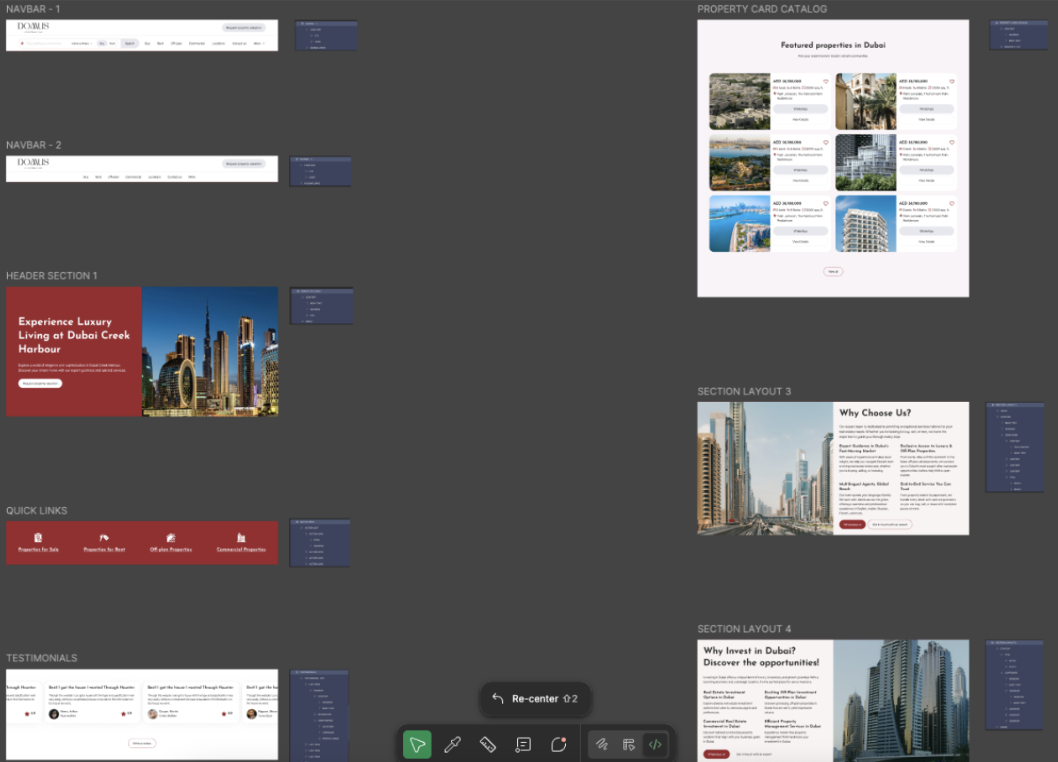The height and width of the screenshot is (762, 1058).
Task: Select the PROPERTY CARD CATALOG frame title
Action: pyautogui.click(x=762, y=9)
